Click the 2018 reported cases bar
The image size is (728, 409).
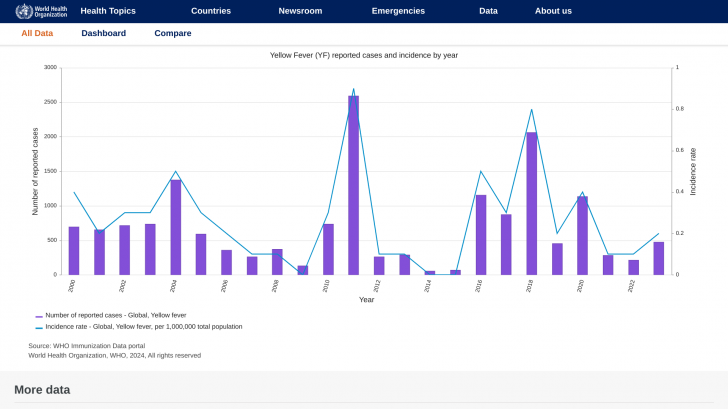531,203
